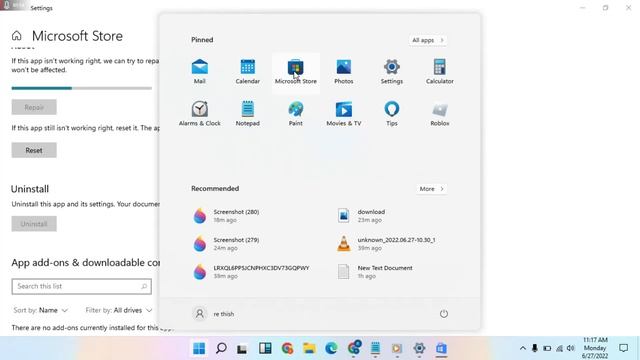The image size is (640, 360).
Task: Click the repair progress bar
Action: point(82,88)
